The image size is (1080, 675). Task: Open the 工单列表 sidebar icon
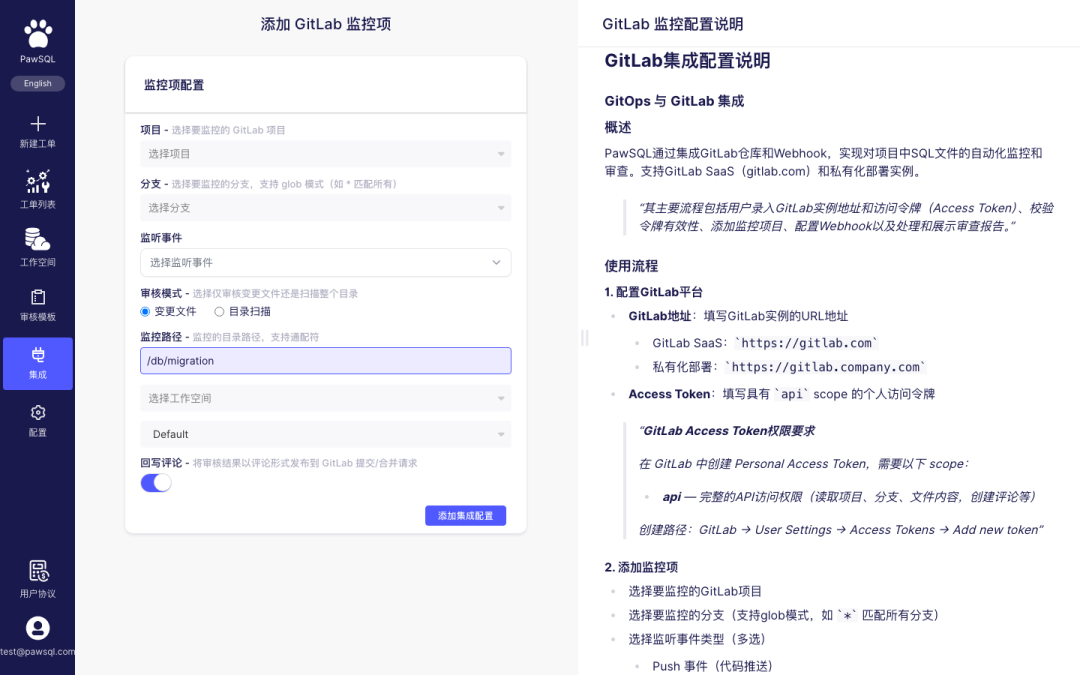(38, 181)
